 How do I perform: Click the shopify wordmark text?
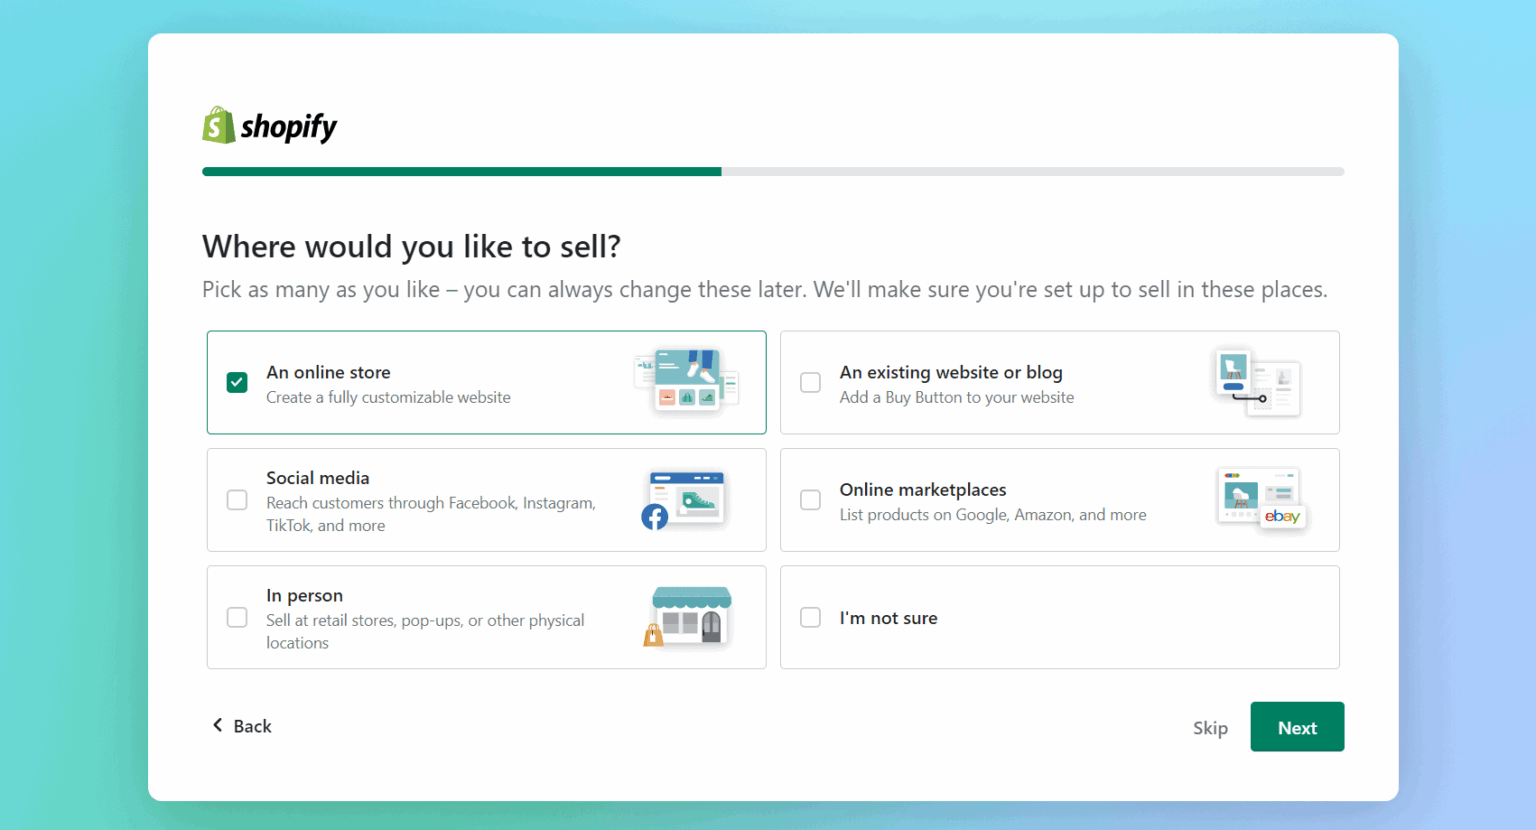click(x=288, y=125)
